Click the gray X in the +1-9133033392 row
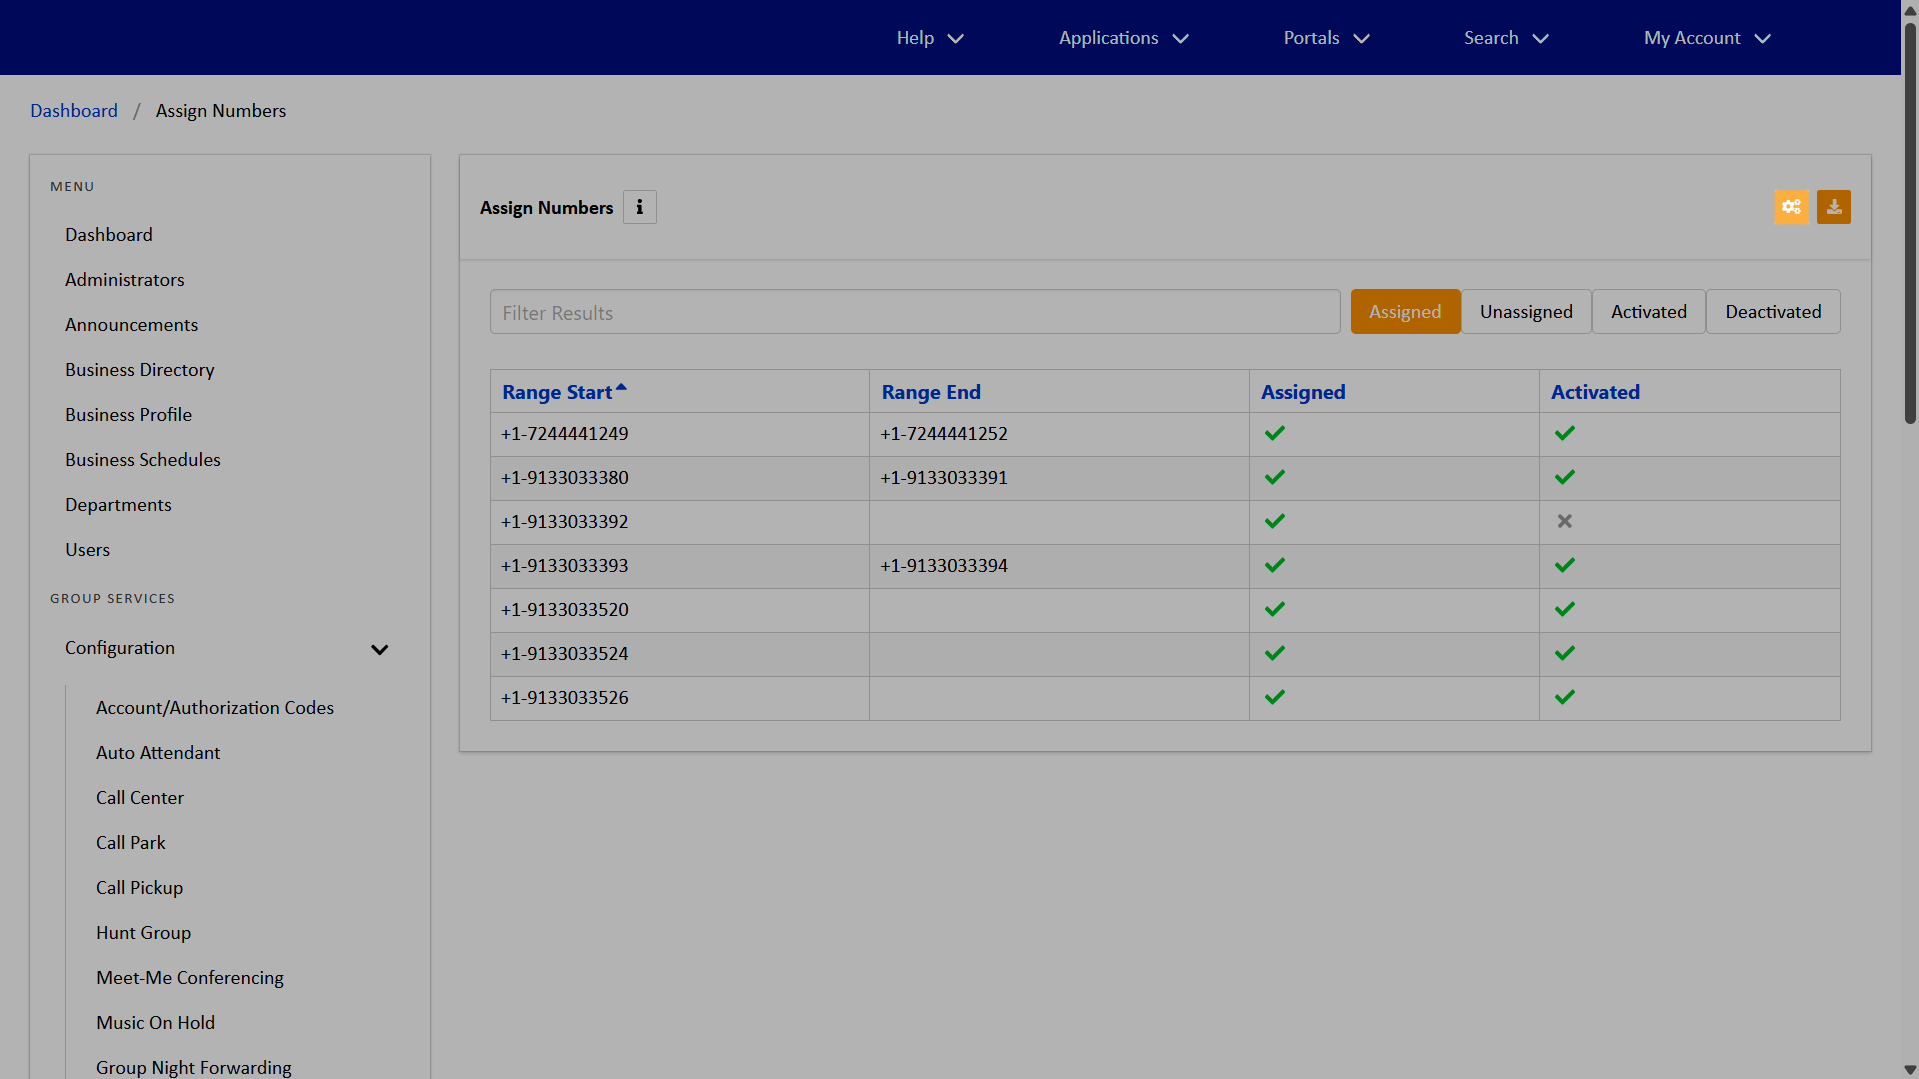This screenshot has height=1079, width=1919. pos(1564,521)
